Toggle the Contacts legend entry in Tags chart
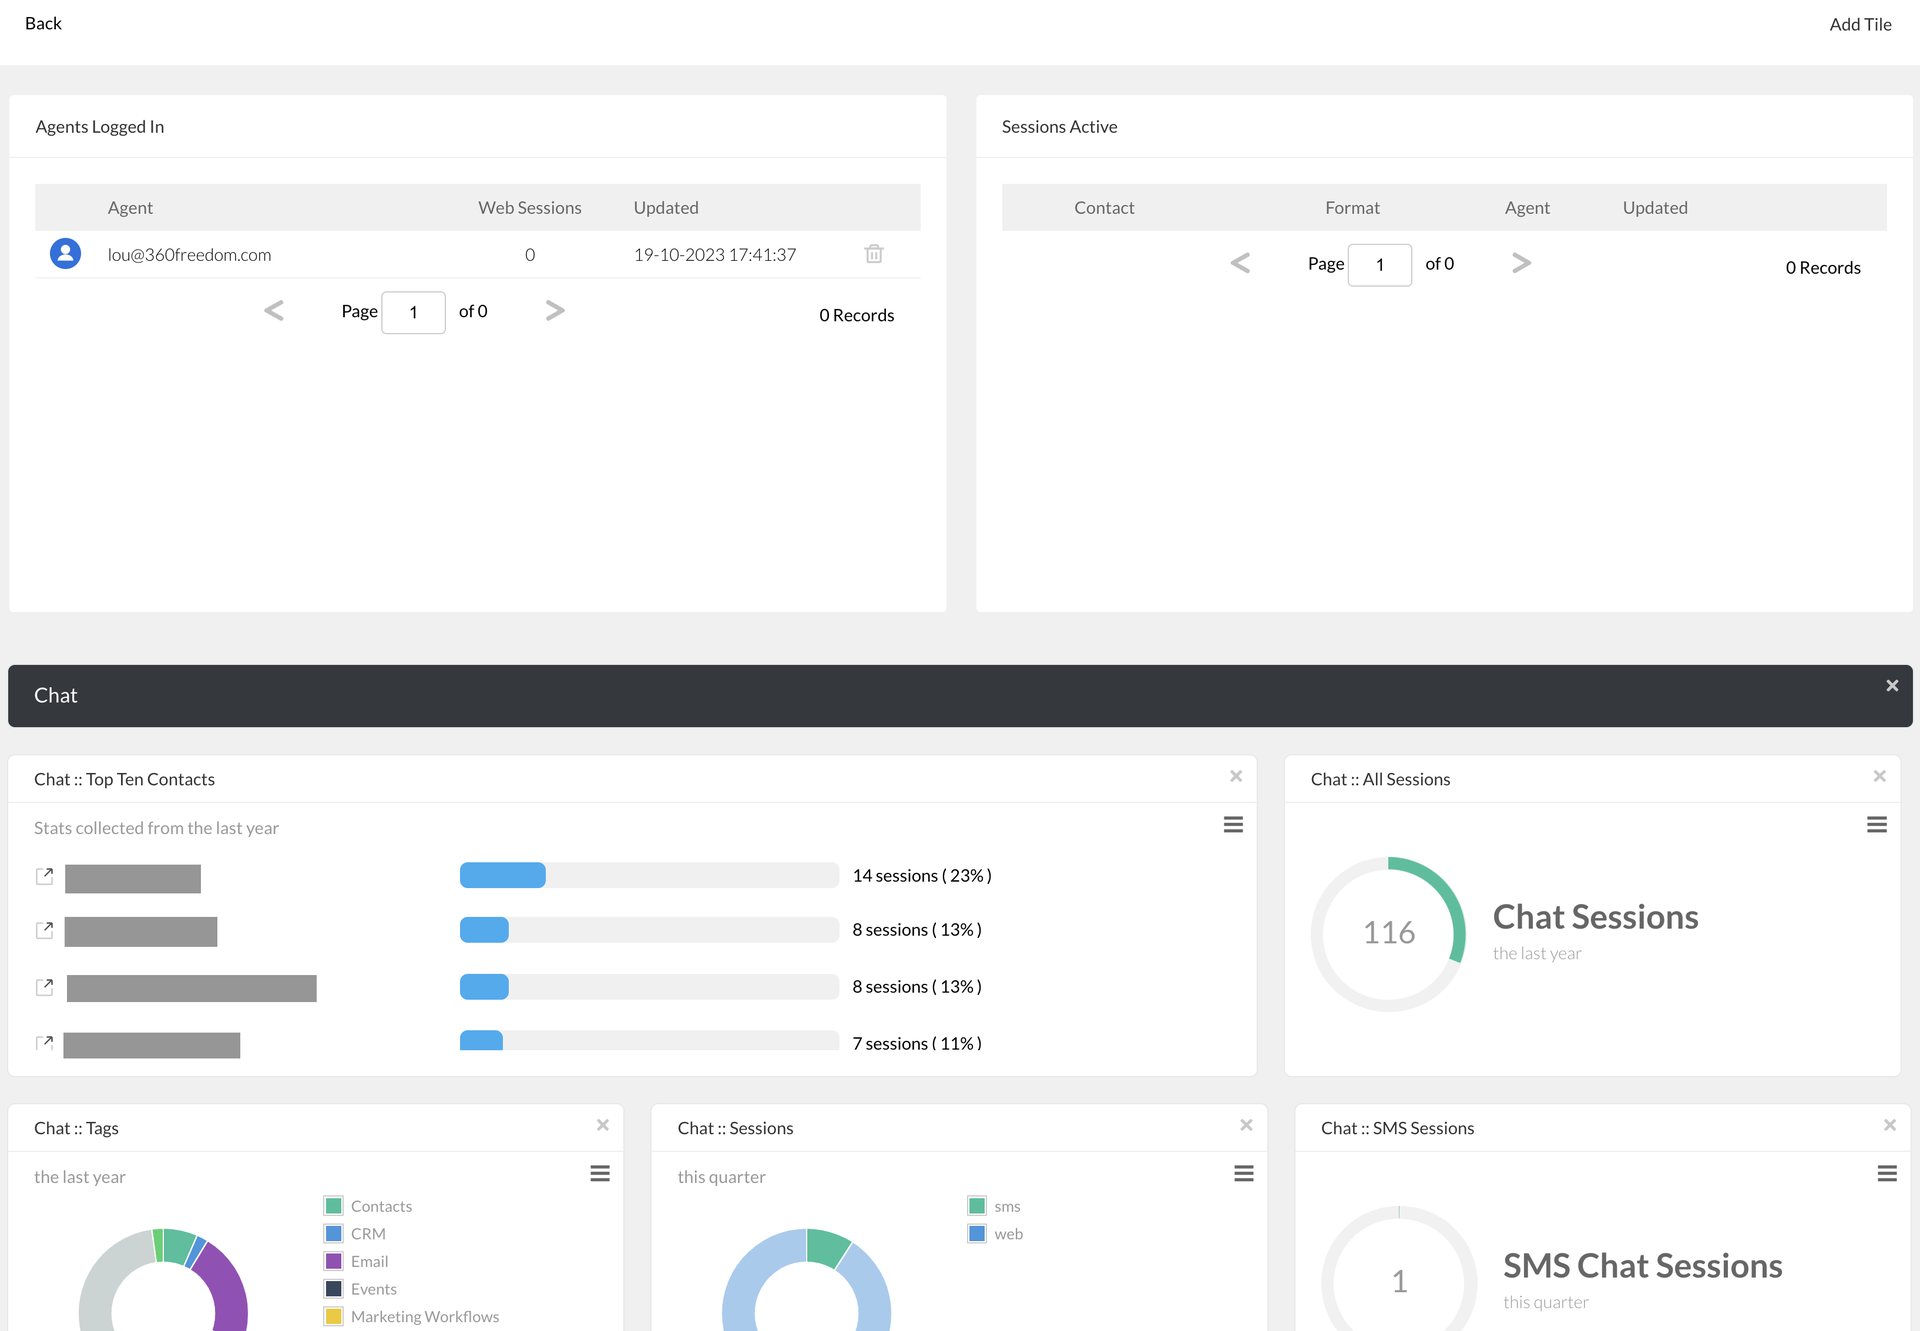 380,1206
